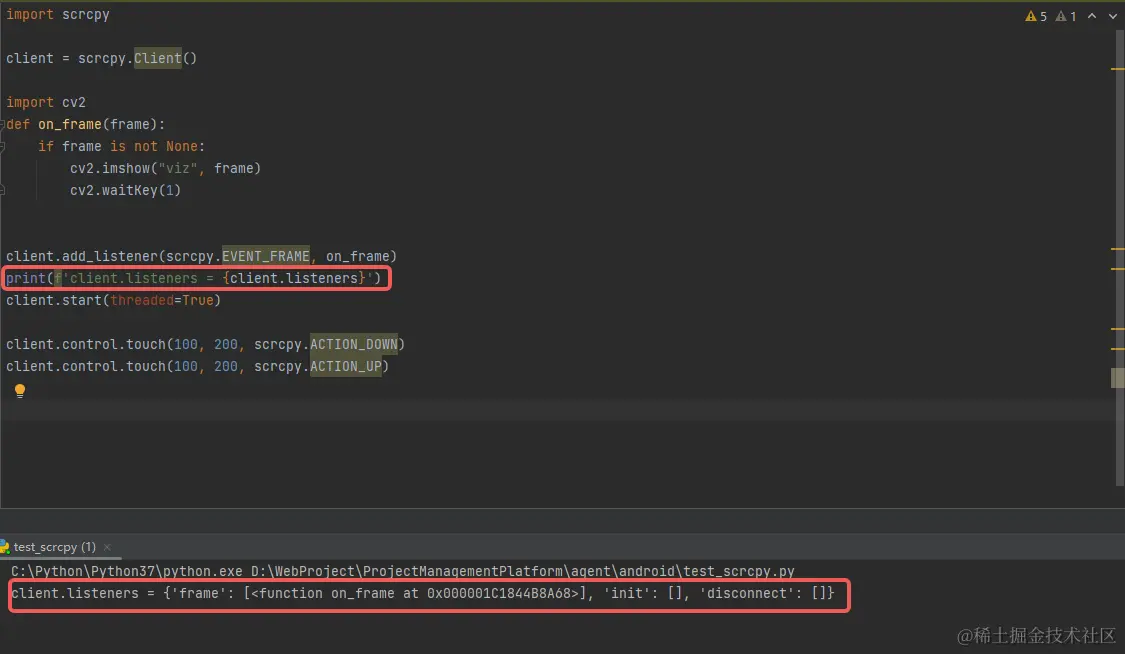Open the quick-fix lightbulb icon
This screenshot has height=654, width=1125.
coord(20,390)
